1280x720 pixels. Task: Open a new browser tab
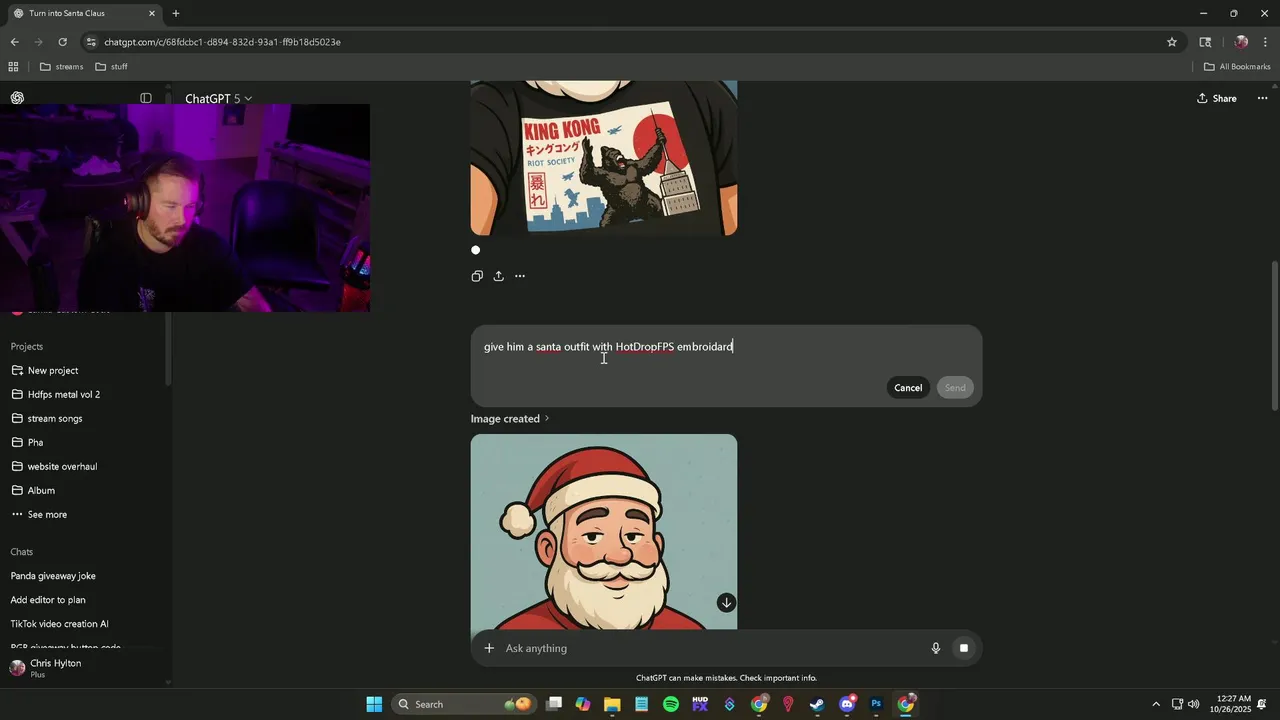coord(176,14)
